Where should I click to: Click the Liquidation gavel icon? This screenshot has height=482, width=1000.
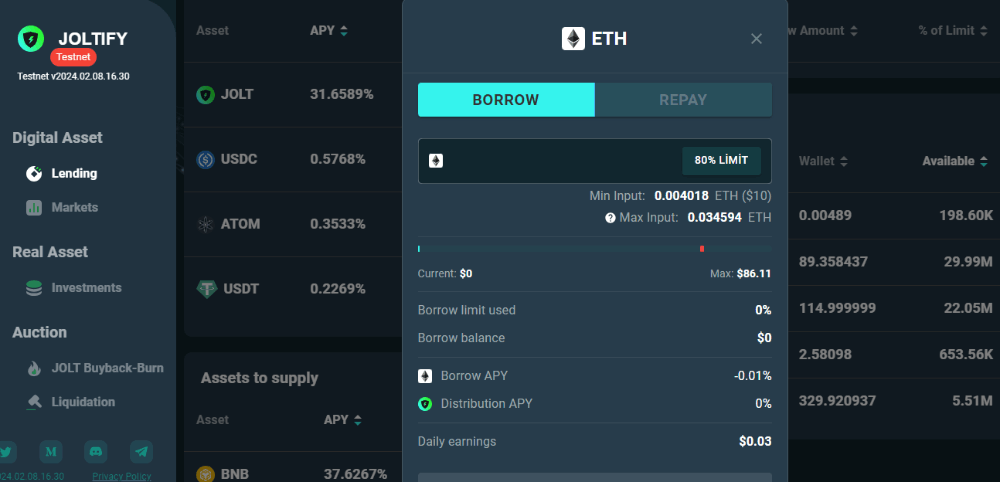pyautogui.click(x=34, y=402)
